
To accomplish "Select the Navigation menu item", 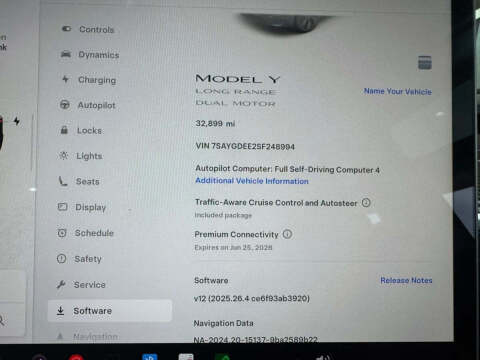I will point(87,337).
